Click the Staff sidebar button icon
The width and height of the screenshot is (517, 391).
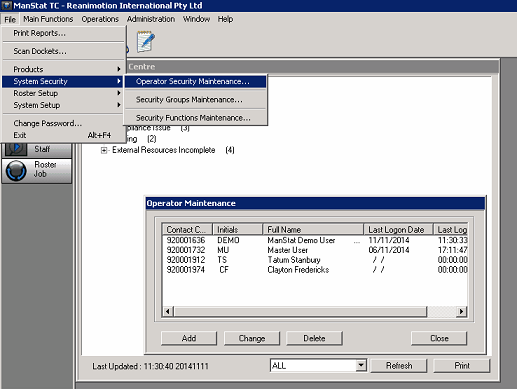coord(16,149)
